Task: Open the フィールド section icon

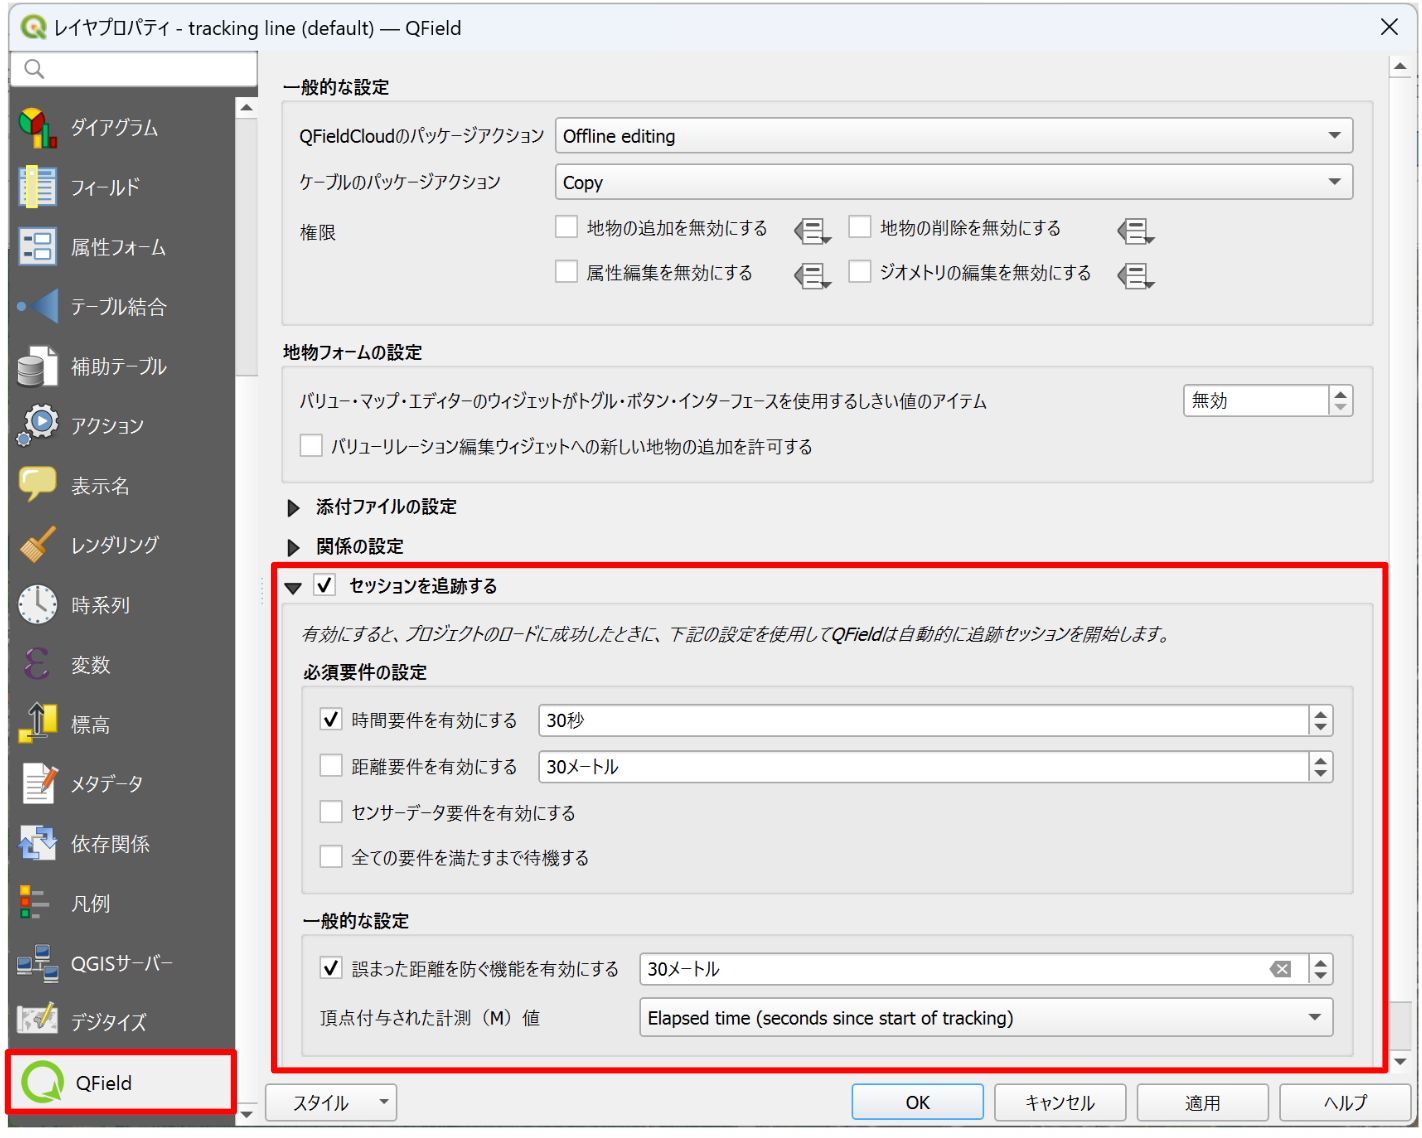Action: coord(37,187)
